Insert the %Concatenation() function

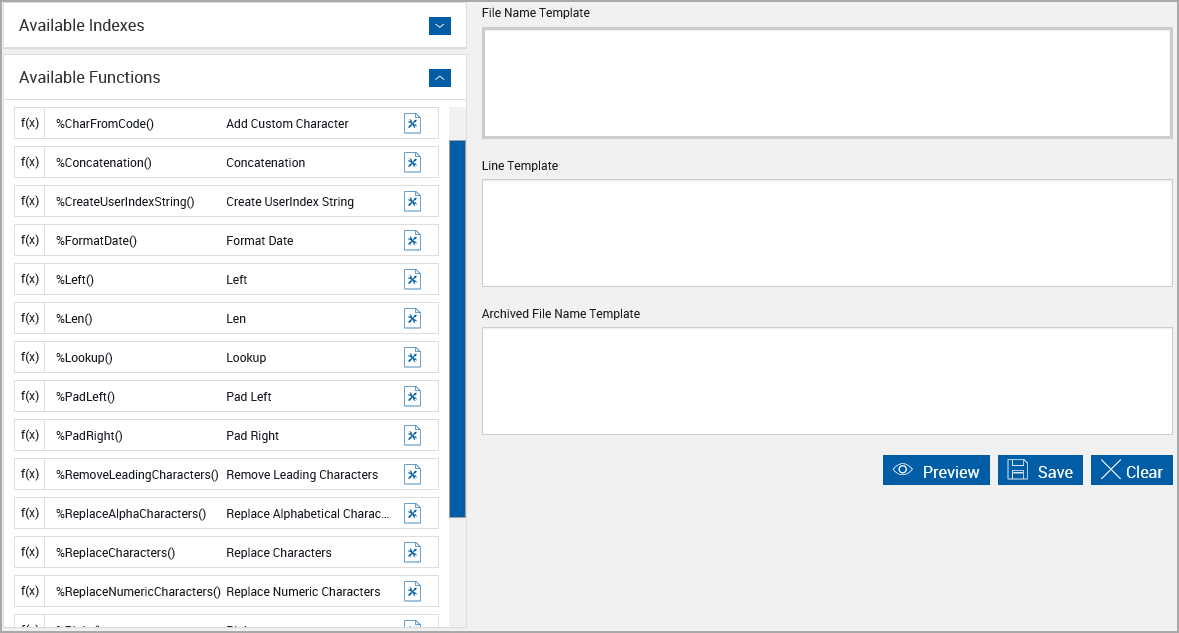click(412, 162)
